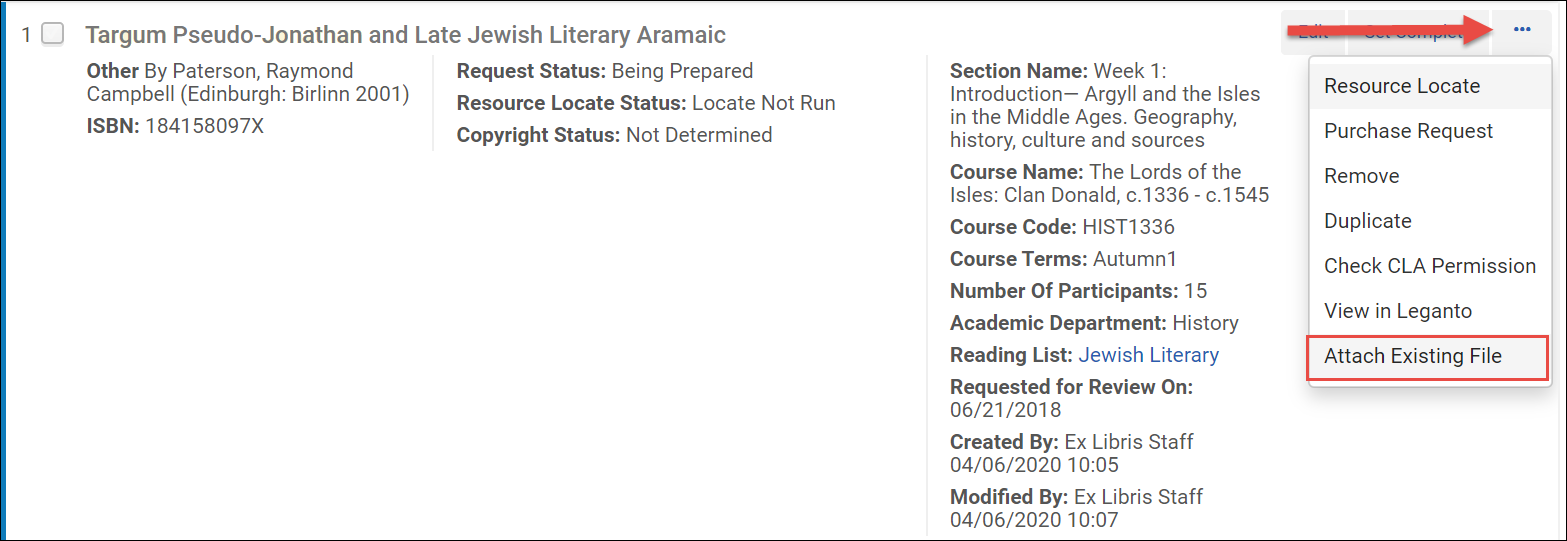Click the History academic department value
This screenshot has height=541, width=1567.
coord(1205,323)
